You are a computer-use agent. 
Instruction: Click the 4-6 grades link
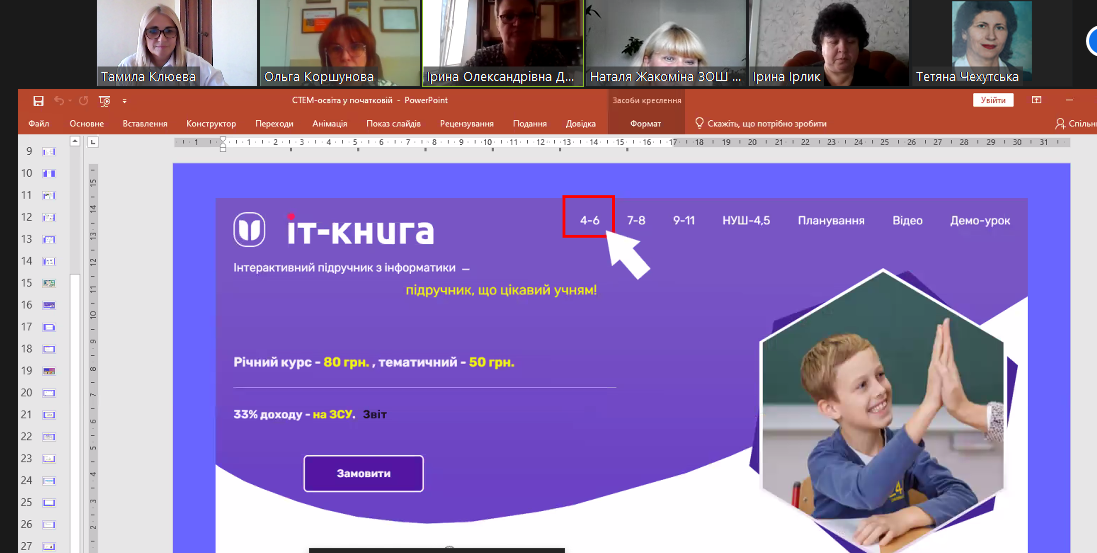590,220
